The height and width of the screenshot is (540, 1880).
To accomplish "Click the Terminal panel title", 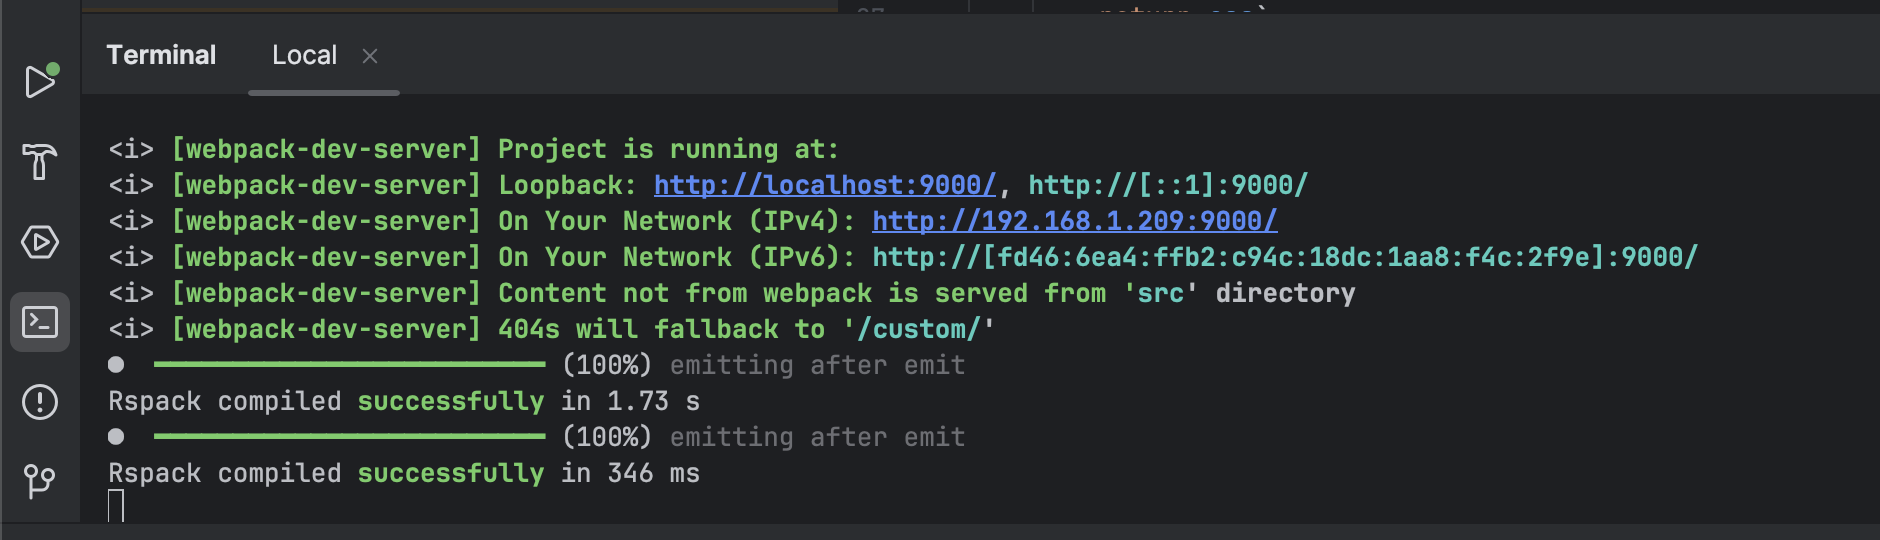I will tap(161, 56).
